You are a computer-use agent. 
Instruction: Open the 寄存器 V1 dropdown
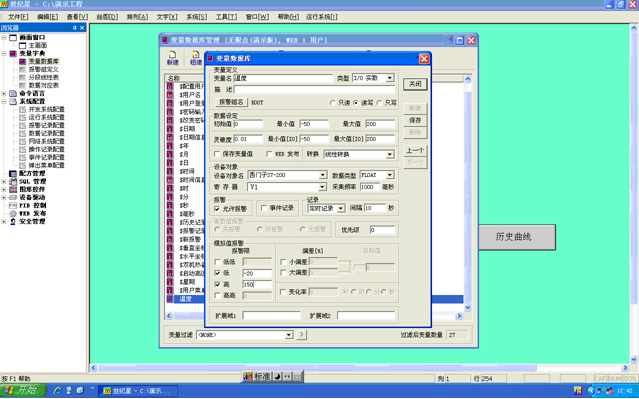[323, 187]
